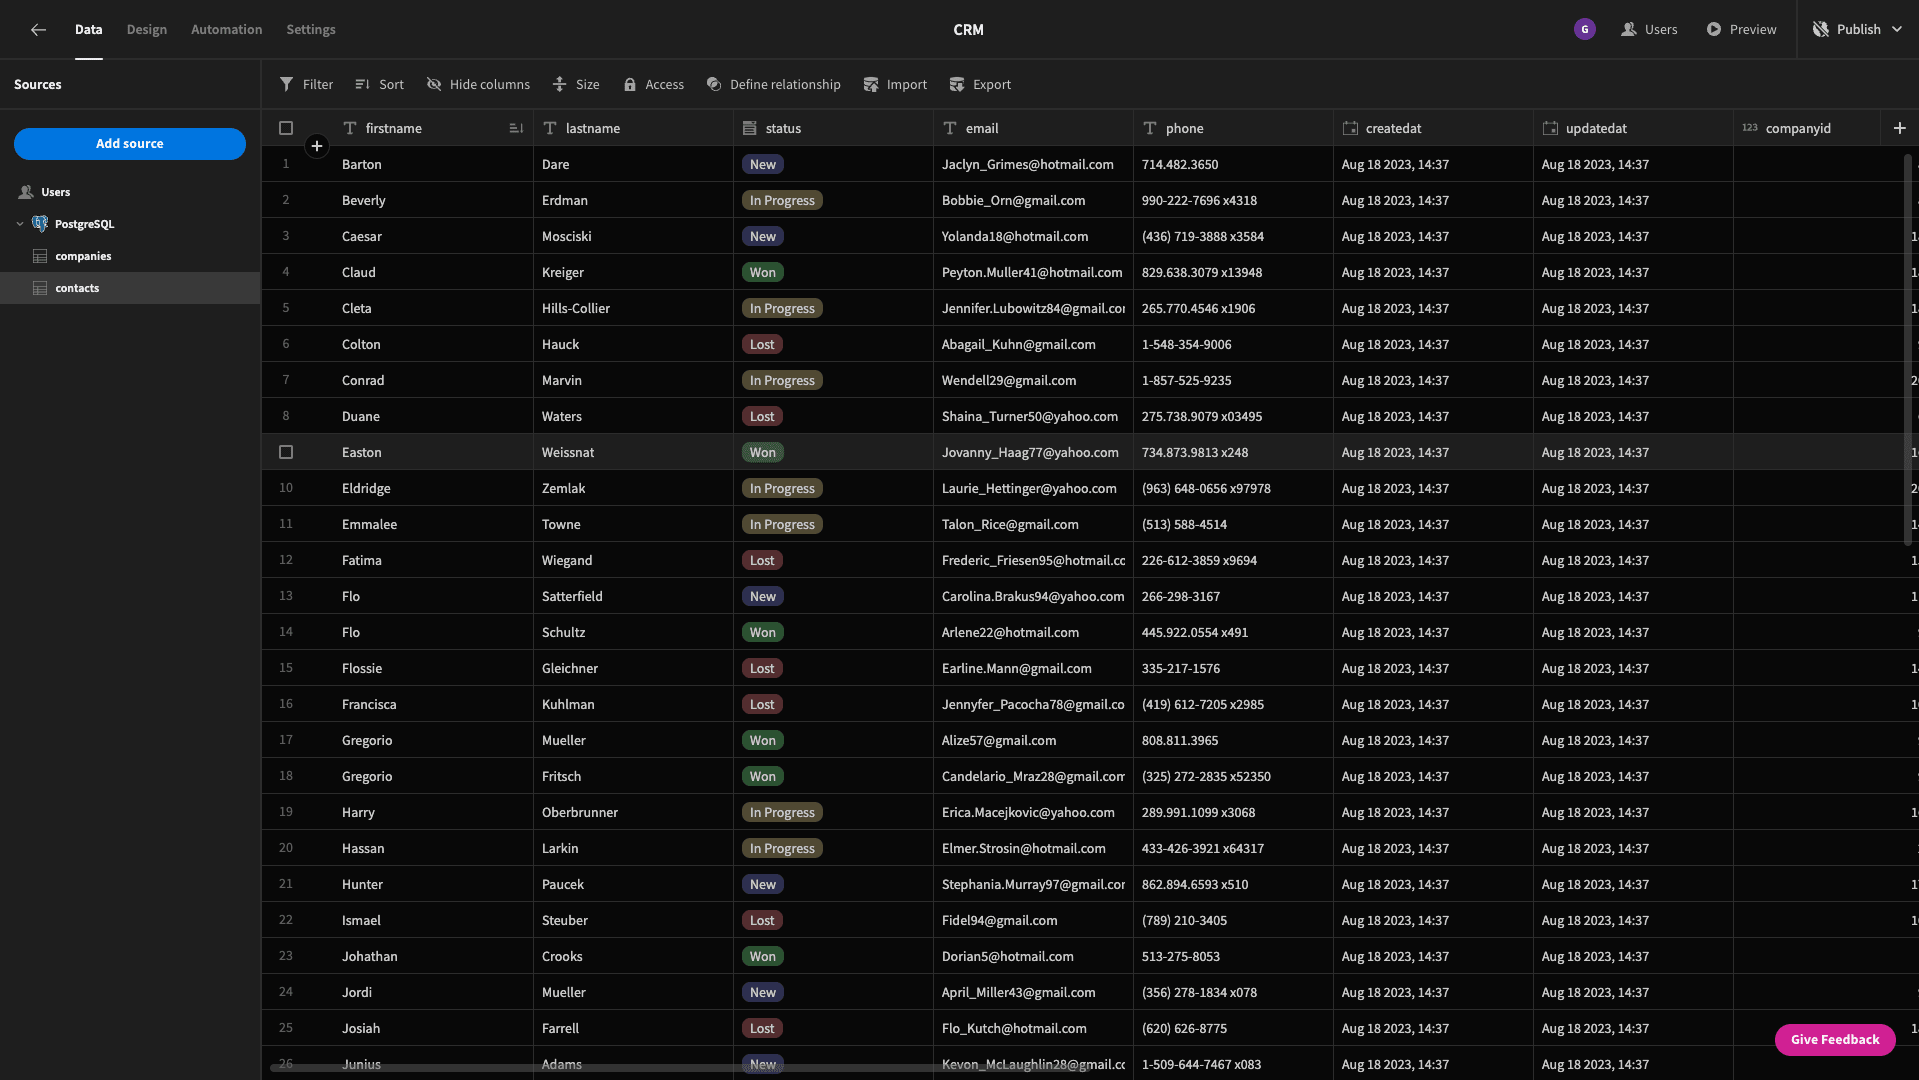Image resolution: width=1919 pixels, height=1080 pixels.
Task: Click the Give Feedback button
Action: coord(1835,1040)
